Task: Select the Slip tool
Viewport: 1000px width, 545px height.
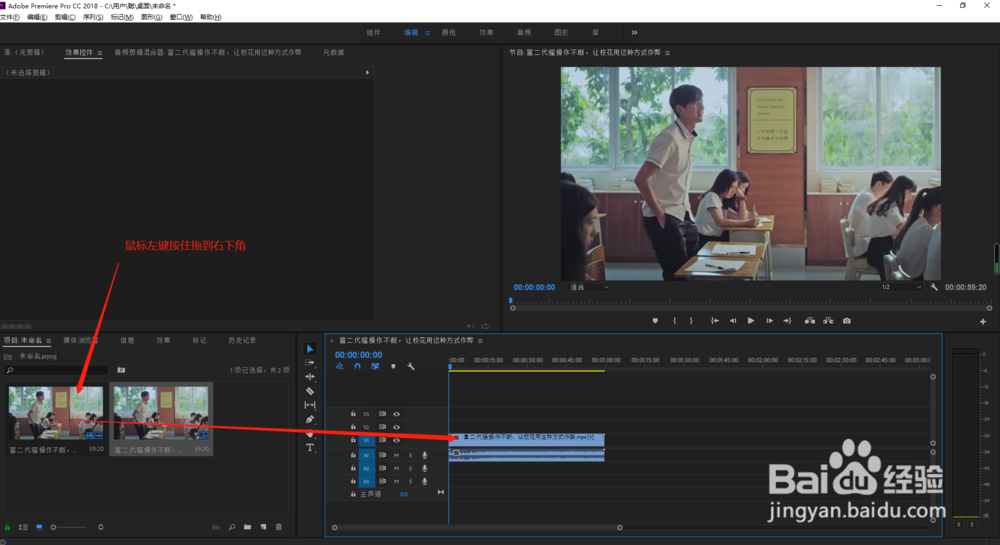Action: pos(310,405)
